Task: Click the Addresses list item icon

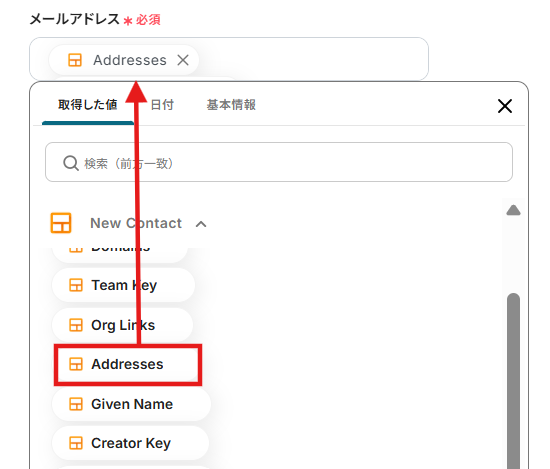Action: 76,364
